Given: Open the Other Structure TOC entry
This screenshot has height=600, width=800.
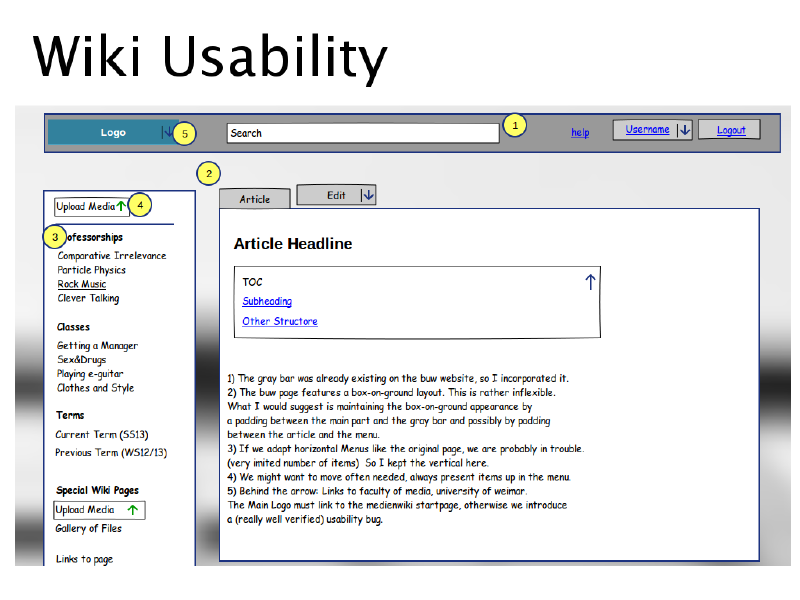Looking at the screenshot, I should coord(279,321).
